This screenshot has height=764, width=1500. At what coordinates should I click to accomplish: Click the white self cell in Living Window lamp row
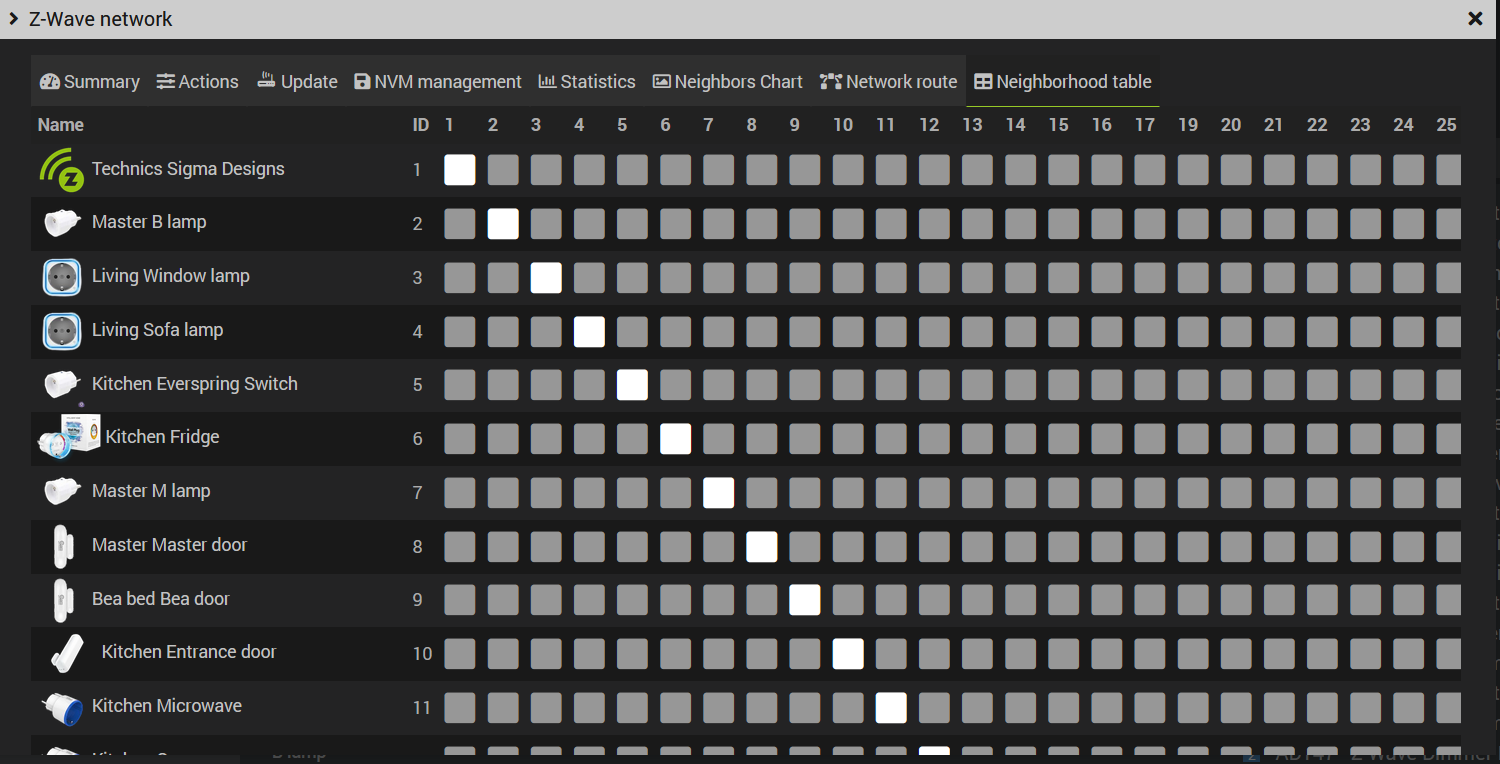546,277
